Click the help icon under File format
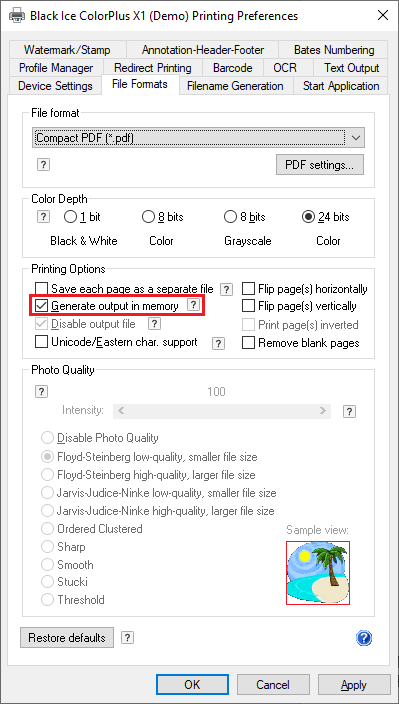The height and width of the screenshot is (704, 399). tap(43, 164)
